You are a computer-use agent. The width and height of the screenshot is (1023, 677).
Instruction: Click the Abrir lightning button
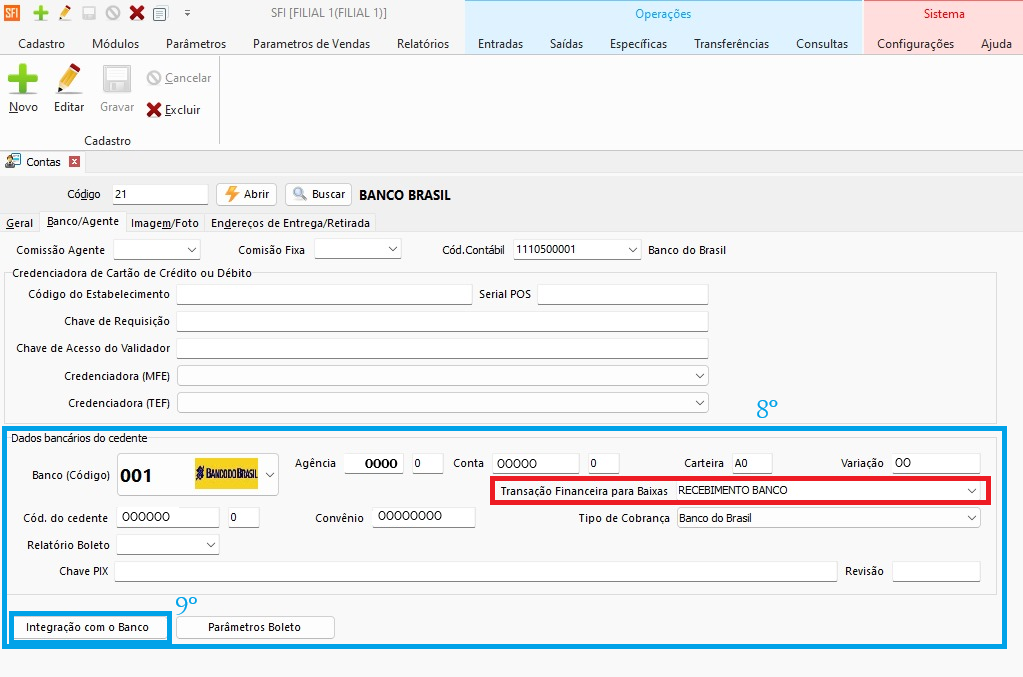point(247,194)
